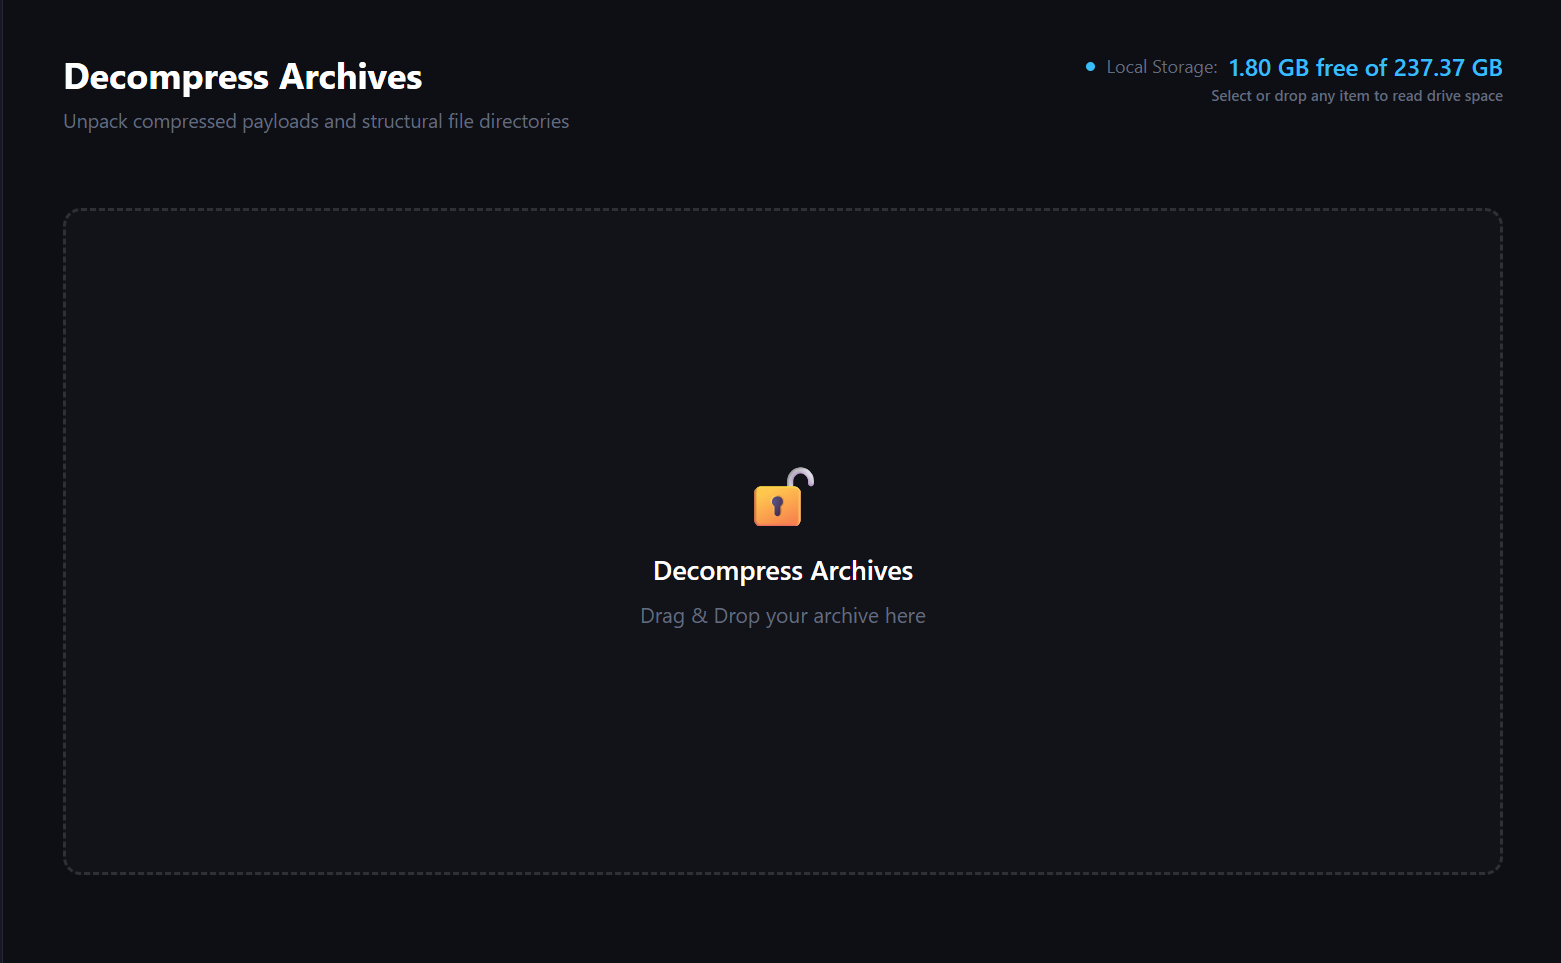Click the 'Decompress Archives' label under the padlock
This screenshot has height=963, width=1561.
(x=783, y=571)
